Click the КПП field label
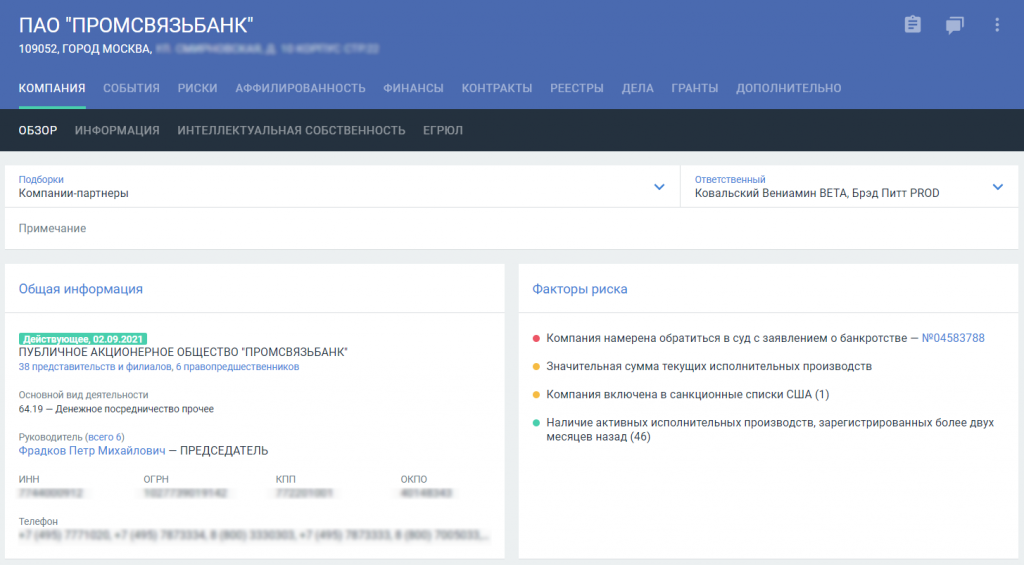Viewport: 1024px width, 565px height. pyautogui.click(x=285, y=479)
